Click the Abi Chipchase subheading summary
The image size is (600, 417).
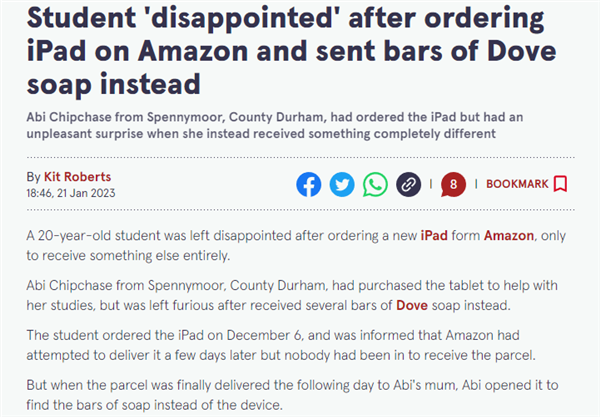274,125
